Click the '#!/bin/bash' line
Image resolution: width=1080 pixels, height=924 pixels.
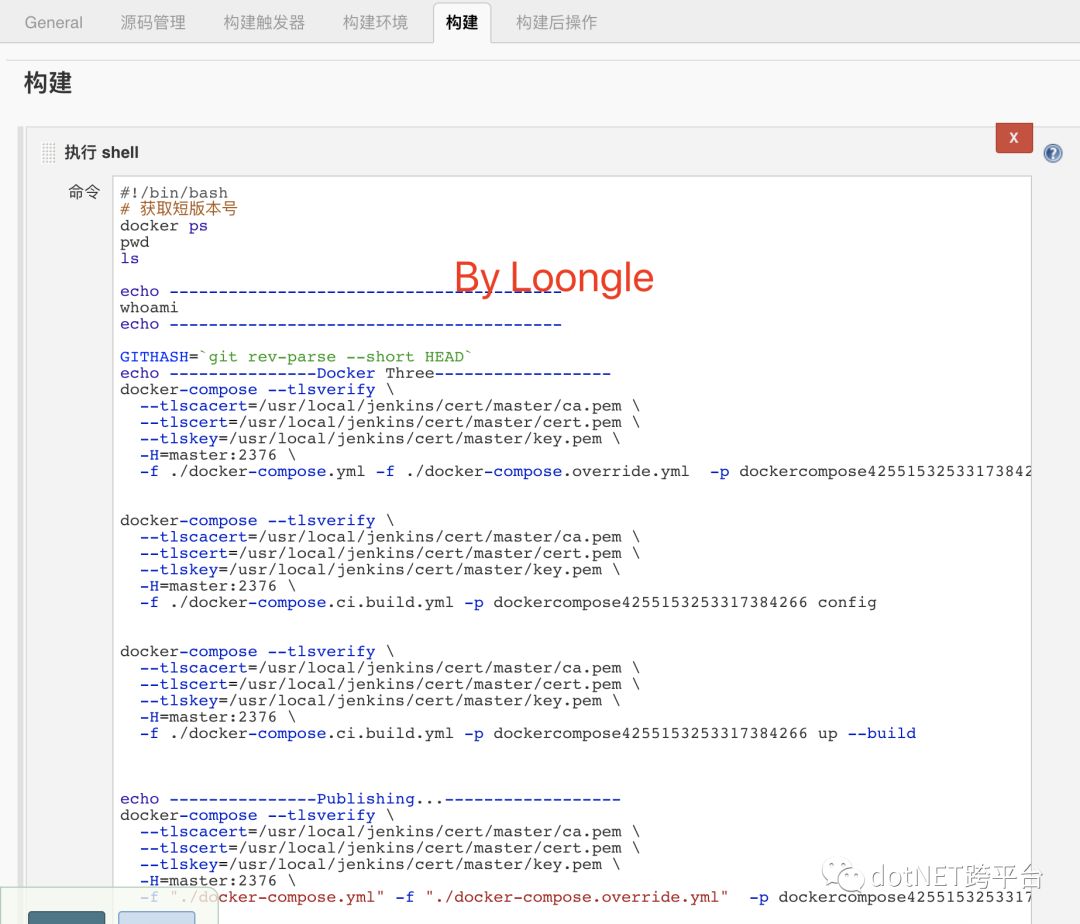(x=174, y=193)
